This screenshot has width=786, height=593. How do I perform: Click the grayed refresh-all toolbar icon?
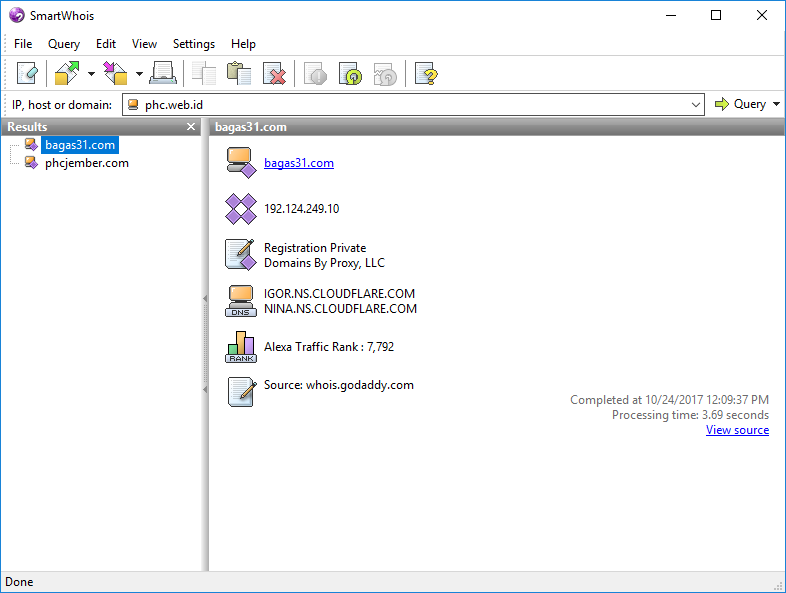click(x=385, y=74)
